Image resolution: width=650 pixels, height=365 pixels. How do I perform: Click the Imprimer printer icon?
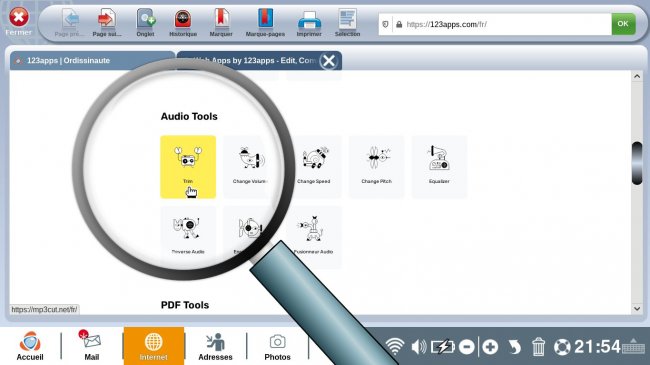click(309, 24)
